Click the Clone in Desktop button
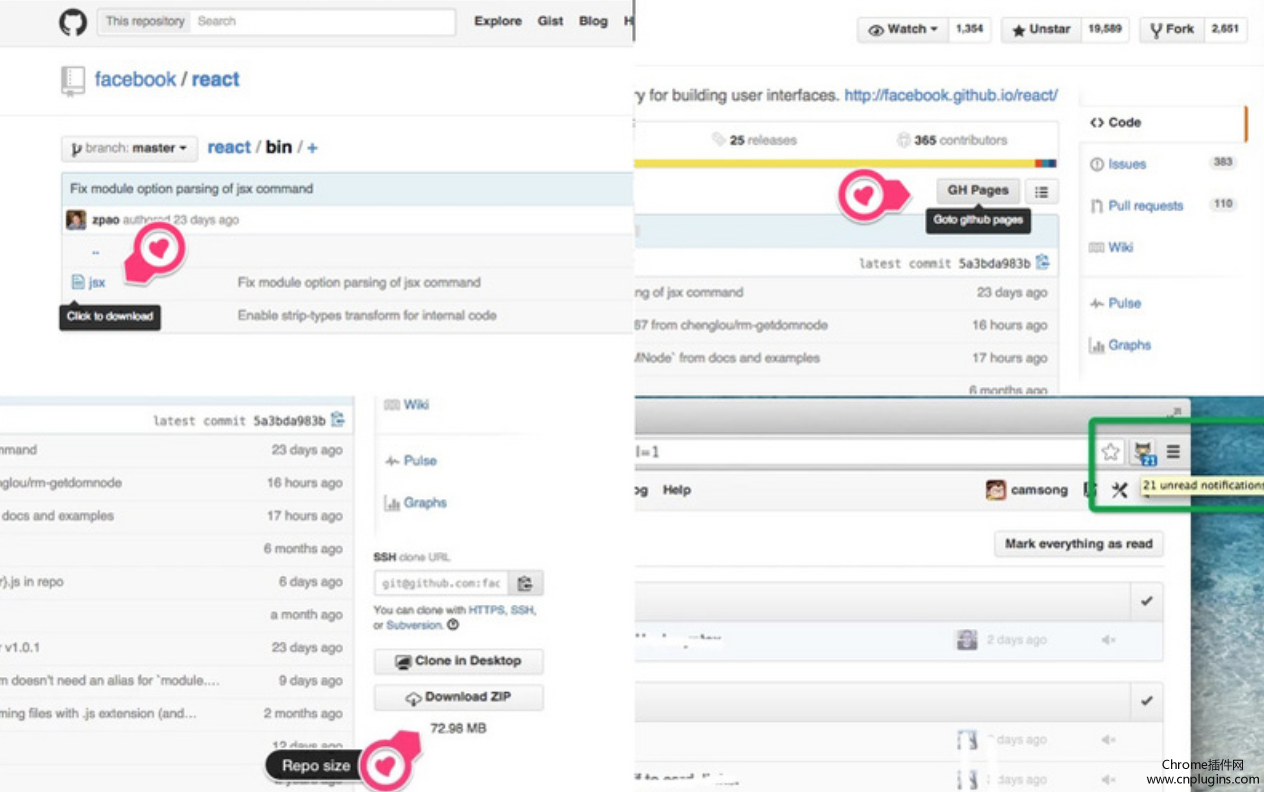This screenshot has height=792, width=1264. pyautogui.click(x=459, y=661)
